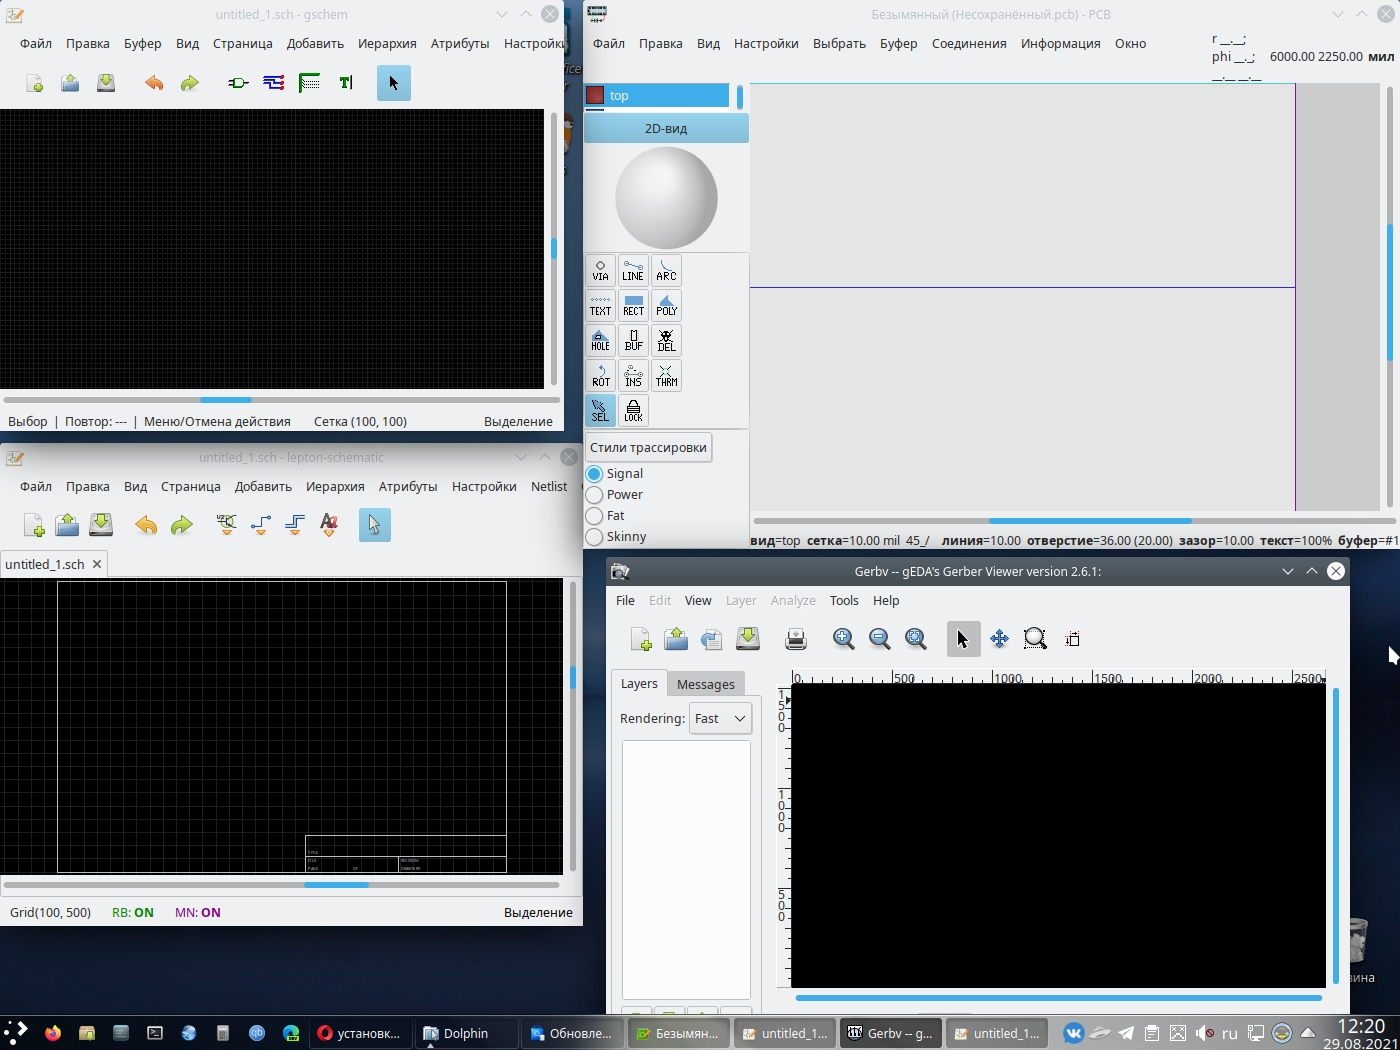Toggle pointer tool in Gerbv toolbar
Viewport: 1400px width, 1050px height.
coord(963,639)
